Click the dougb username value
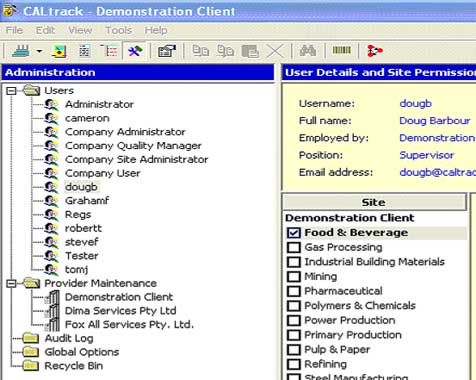This screenshot has width=476, height=380. 416,104
